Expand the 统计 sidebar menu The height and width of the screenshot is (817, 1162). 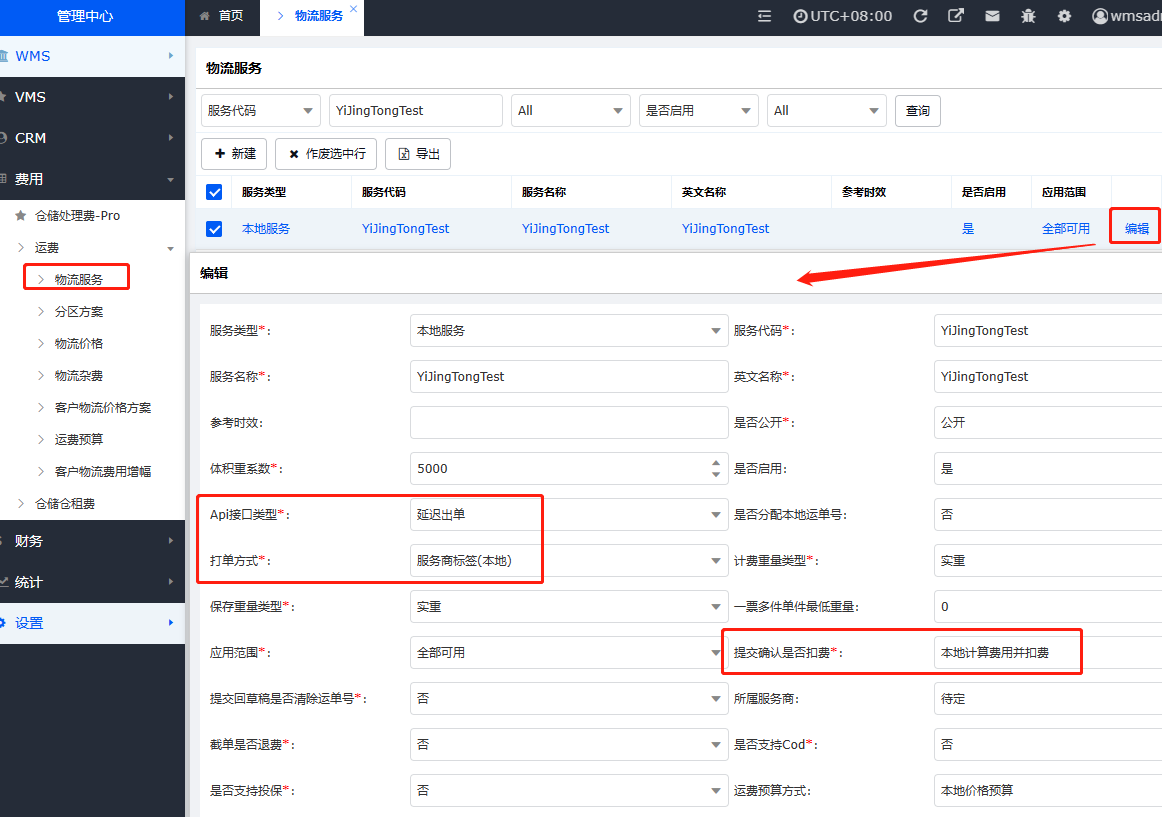[x=93, y=582]
